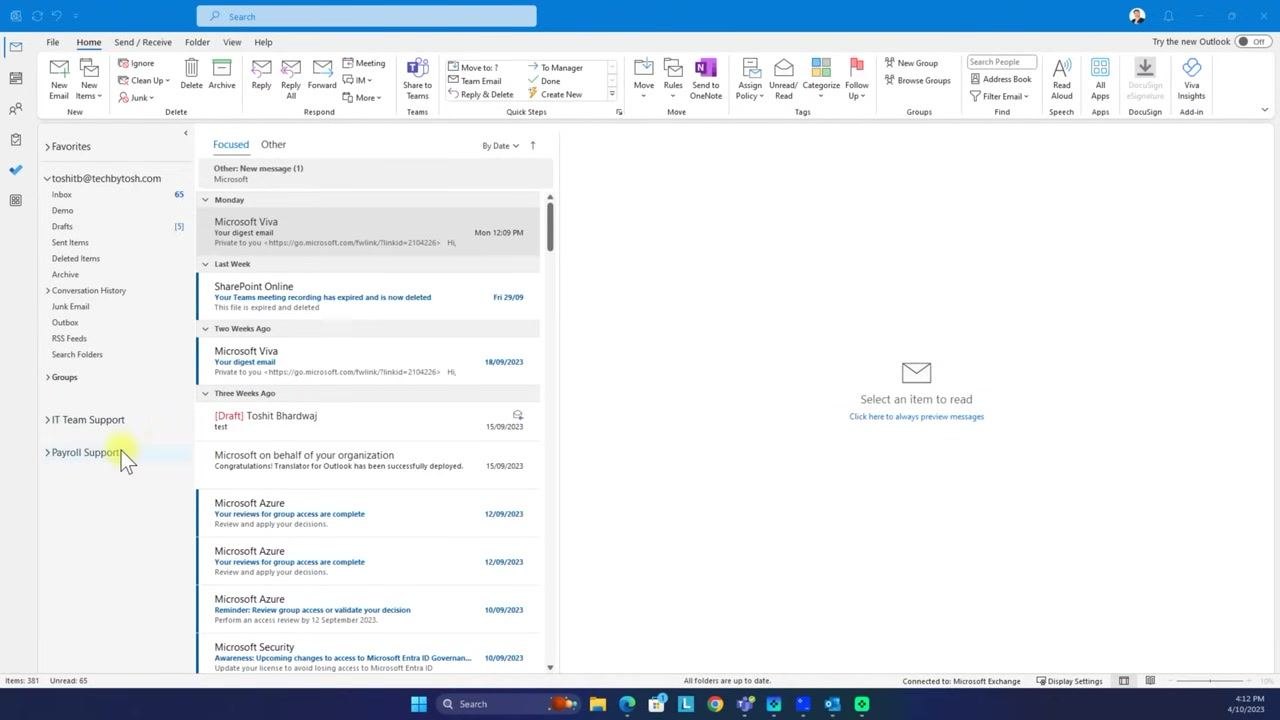This screenshot has width=1280, height=720.
Task: Collapse the Monday message group
Action: point(205,200)
